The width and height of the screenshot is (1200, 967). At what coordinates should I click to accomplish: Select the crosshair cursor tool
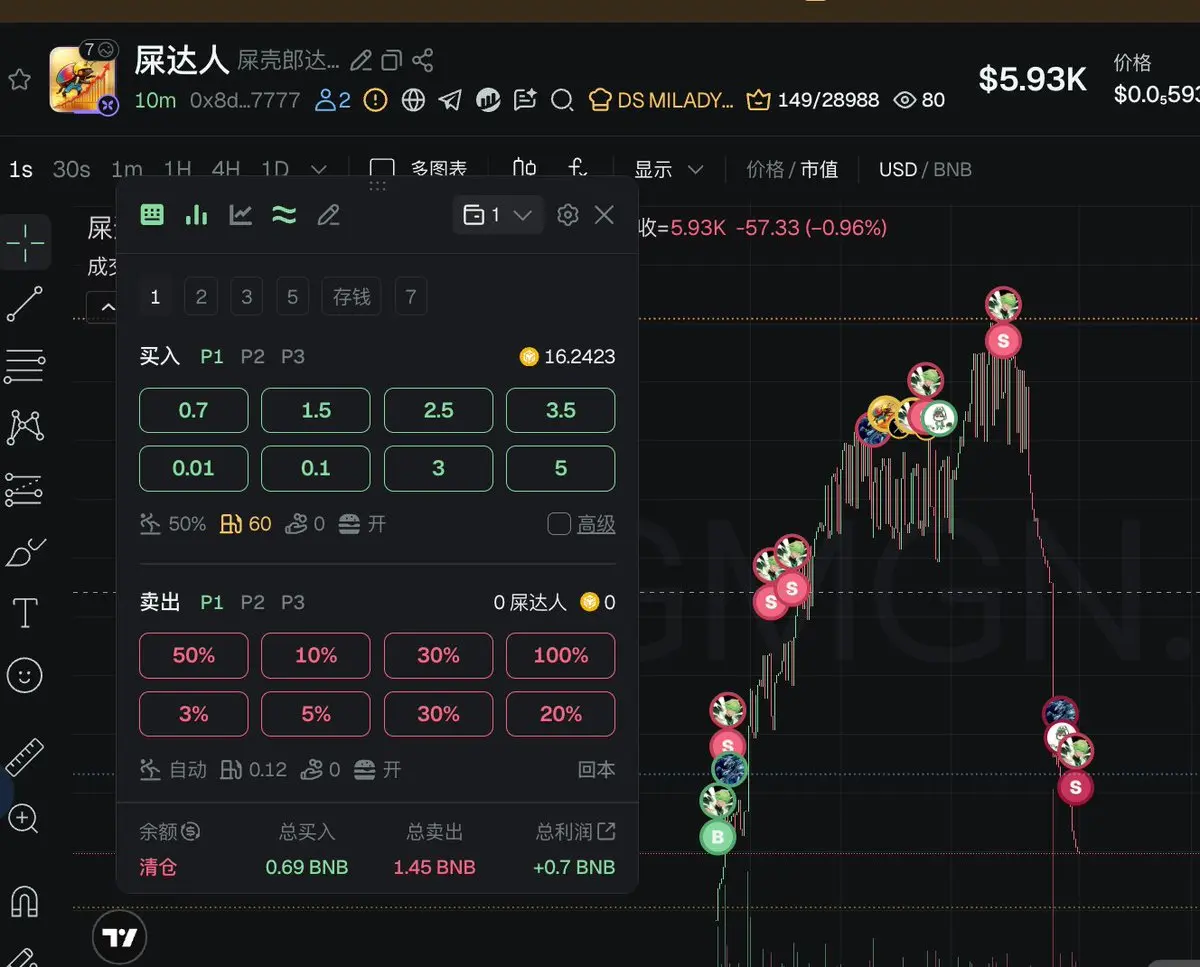pos(25,242)
